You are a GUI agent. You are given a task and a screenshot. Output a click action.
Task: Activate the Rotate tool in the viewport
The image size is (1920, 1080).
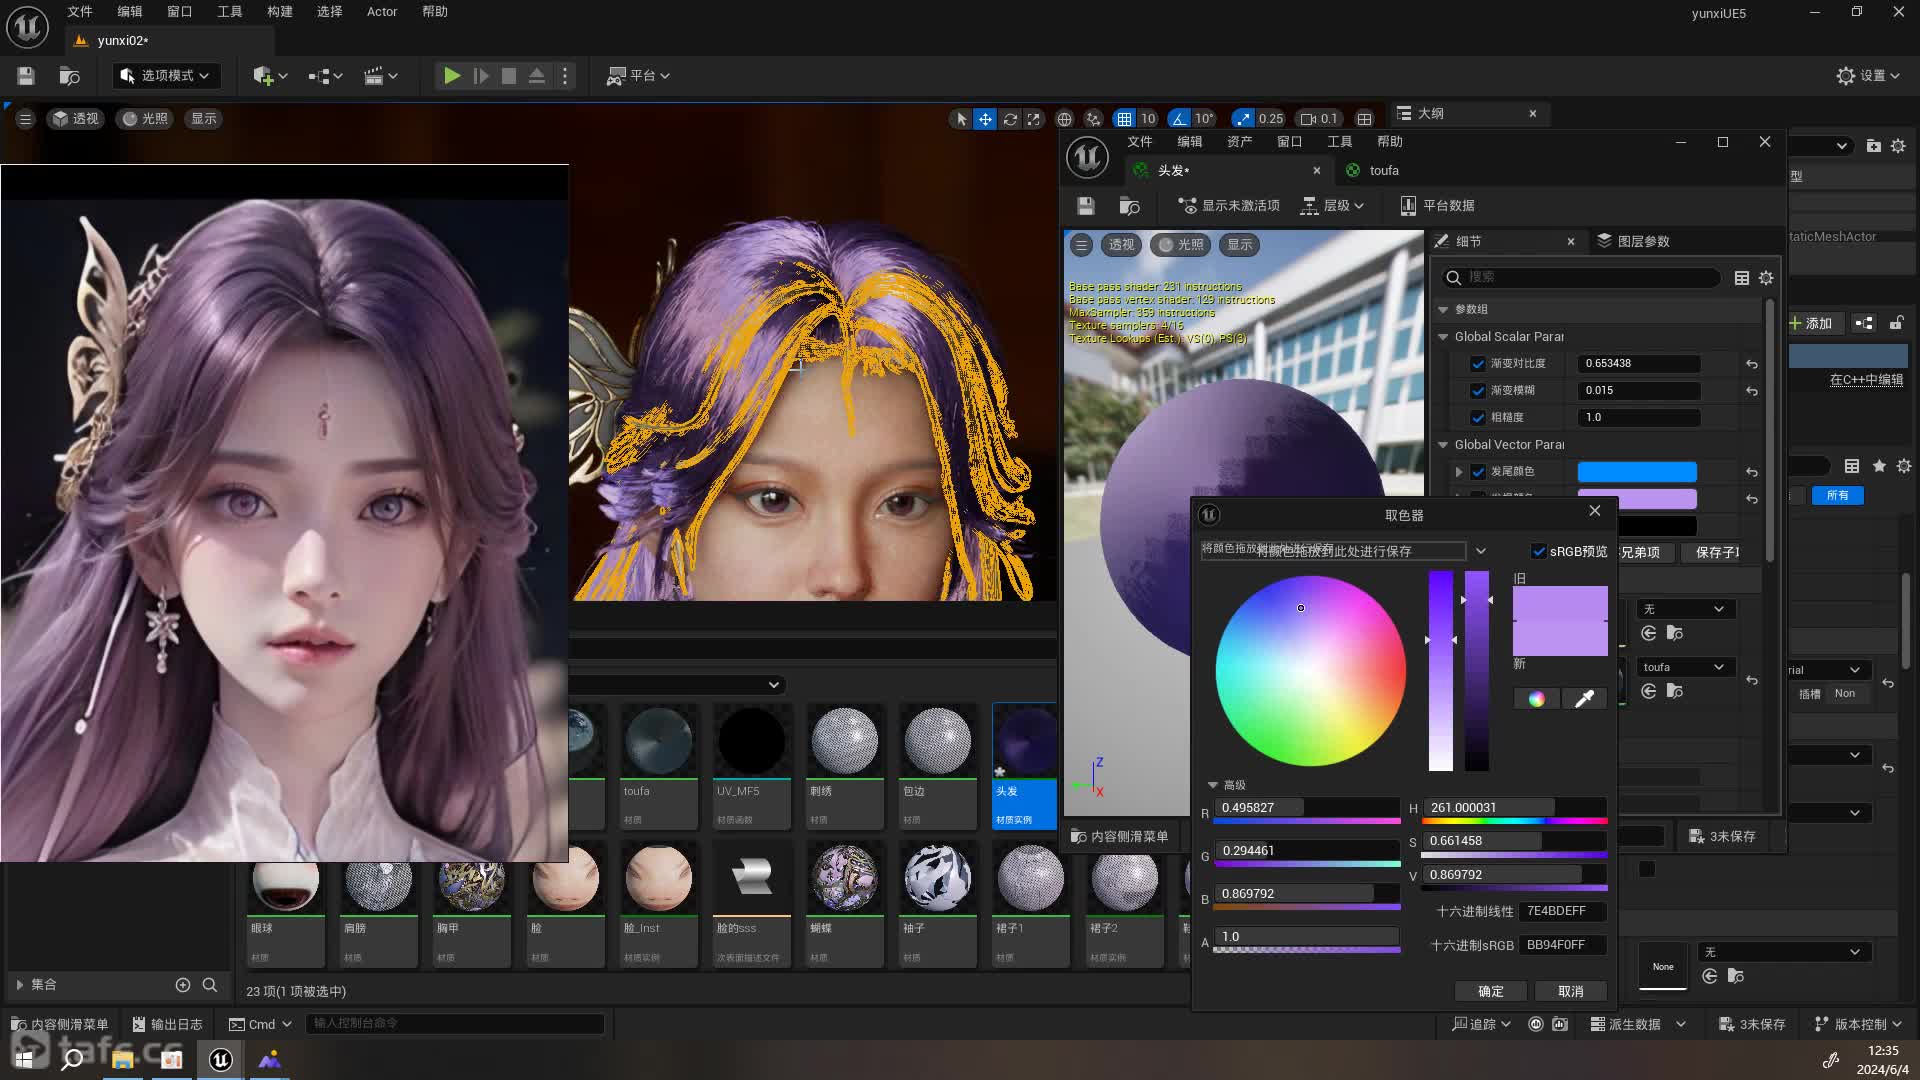pos(1010,119)
